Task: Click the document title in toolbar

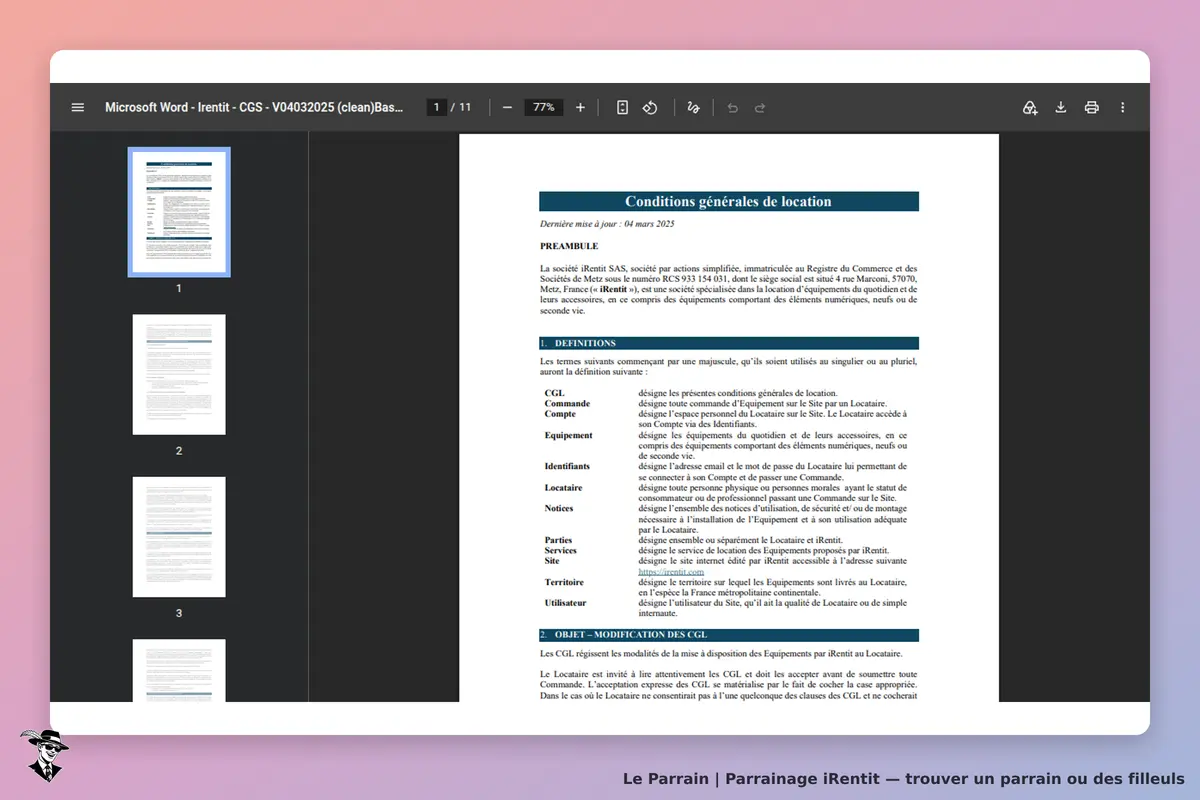Action: click(254, 107)
